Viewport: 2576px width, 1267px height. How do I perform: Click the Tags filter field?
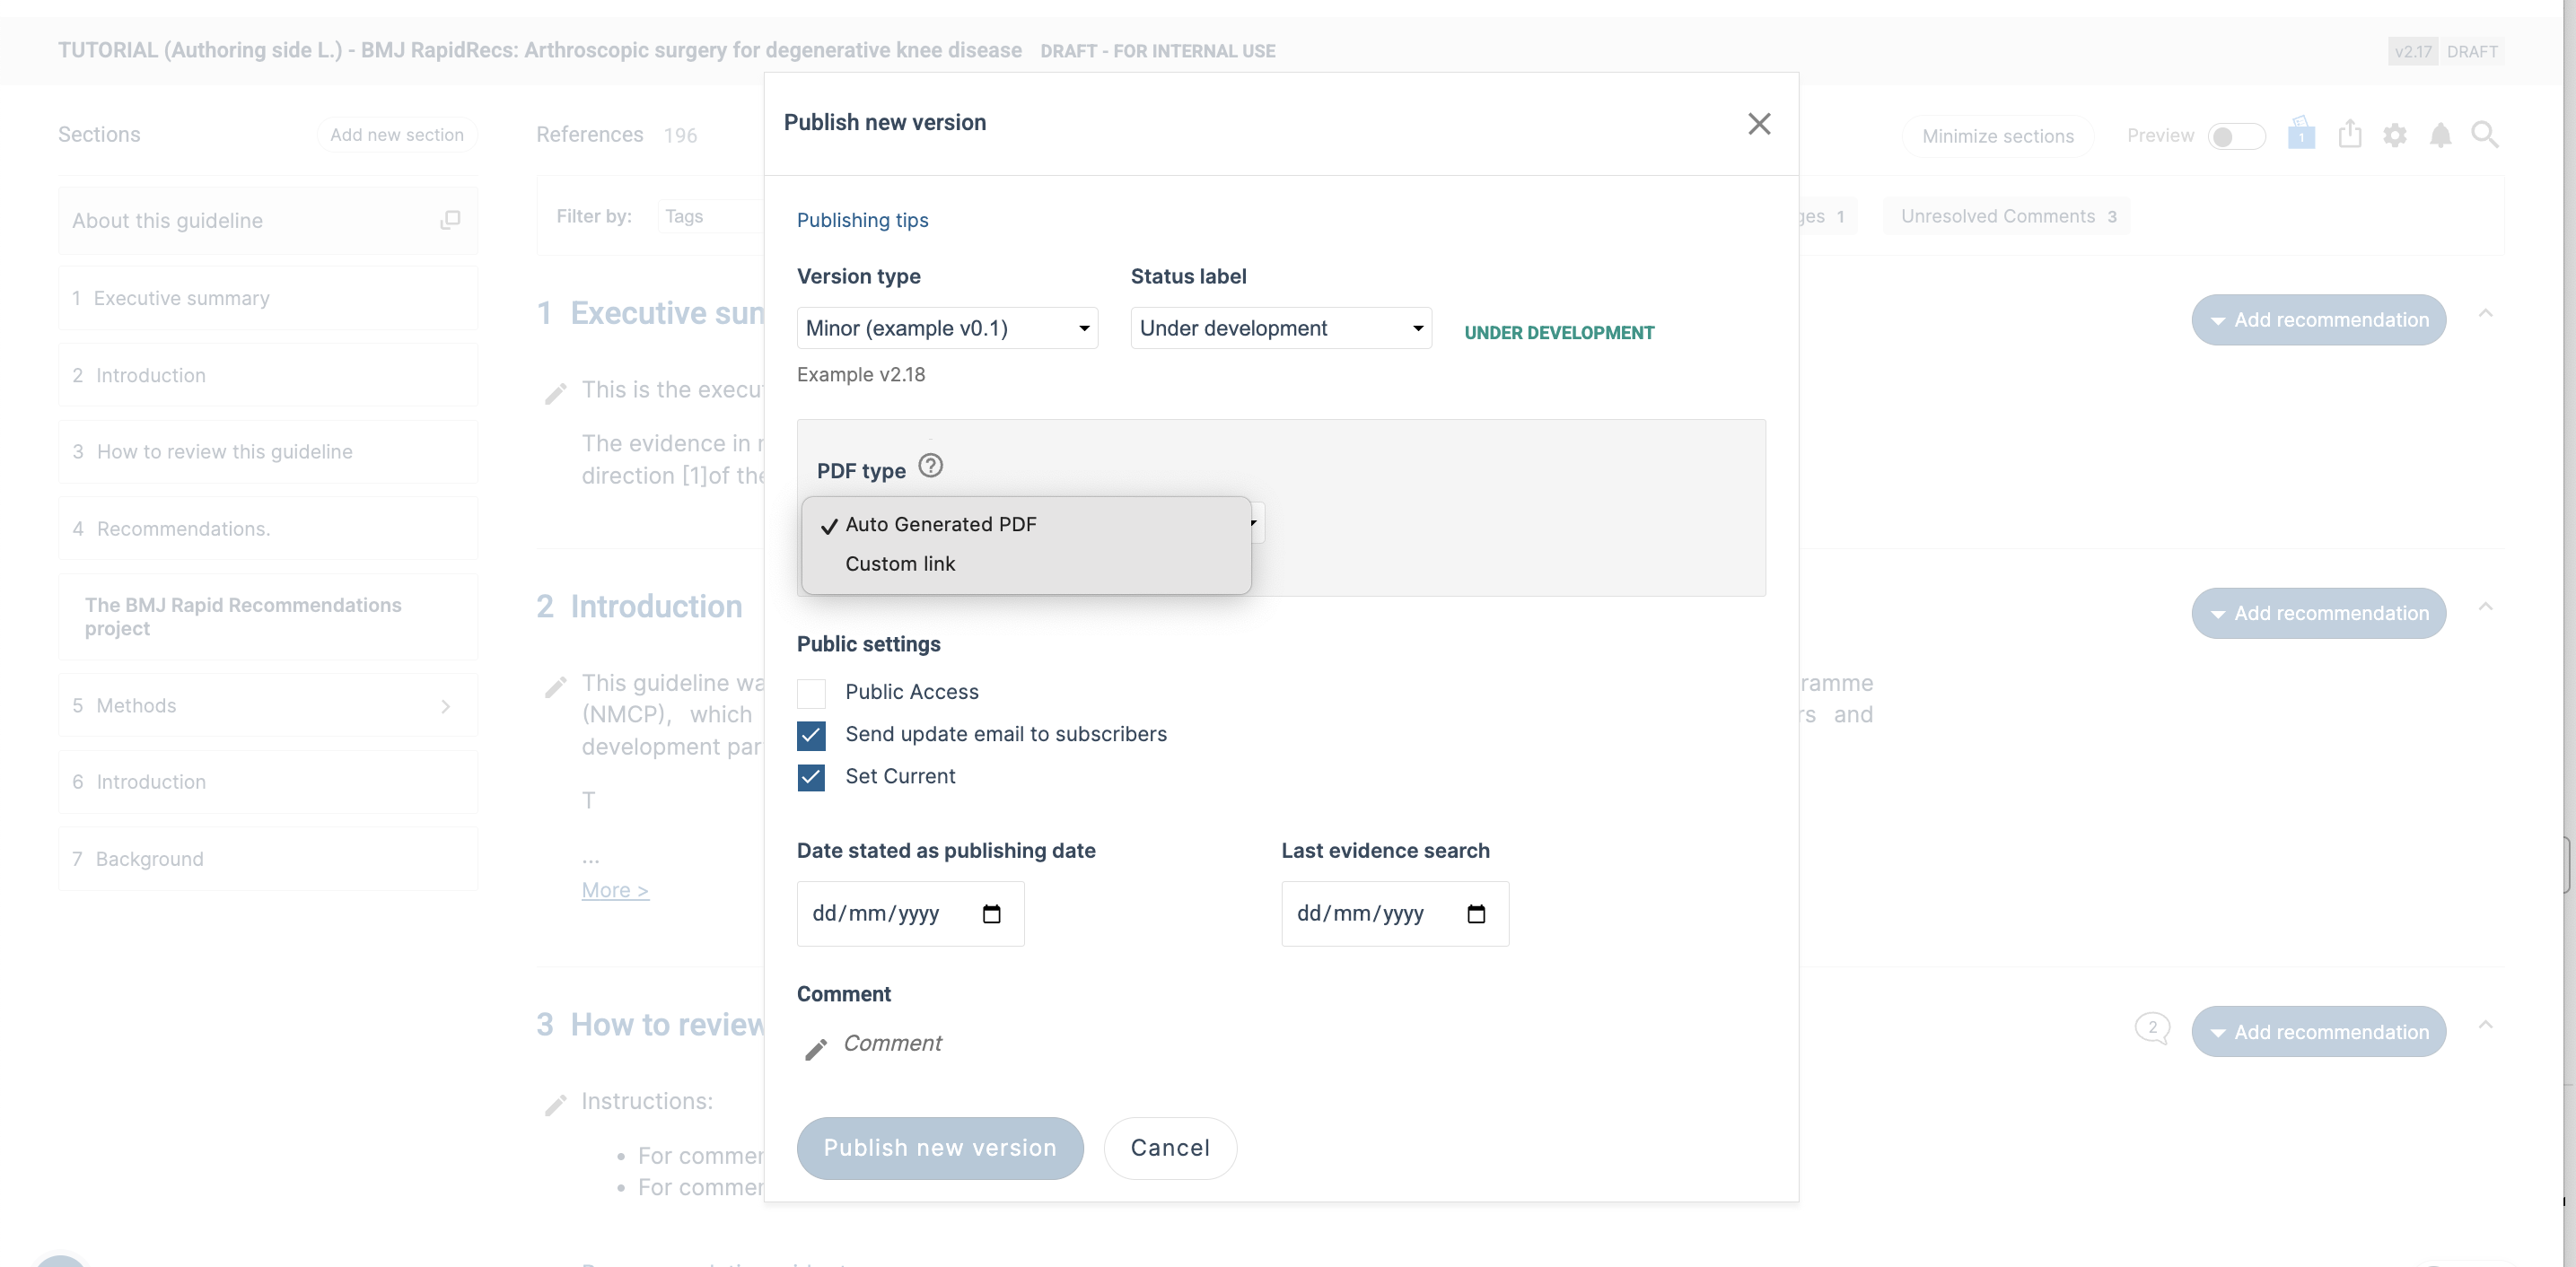point(712,217)
